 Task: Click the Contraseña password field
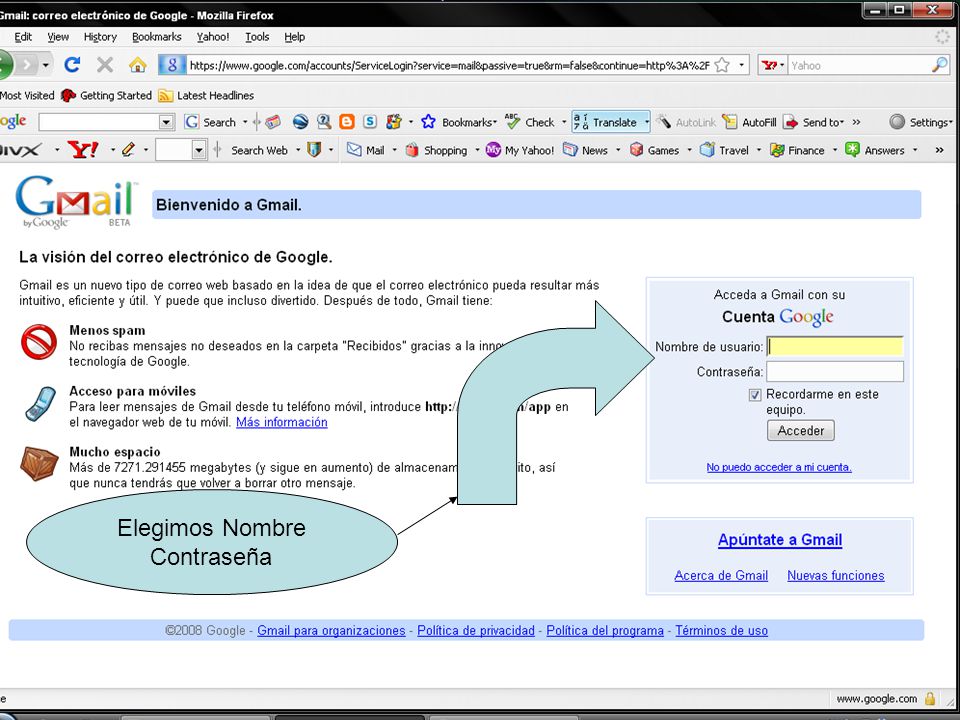click(835, 372)
